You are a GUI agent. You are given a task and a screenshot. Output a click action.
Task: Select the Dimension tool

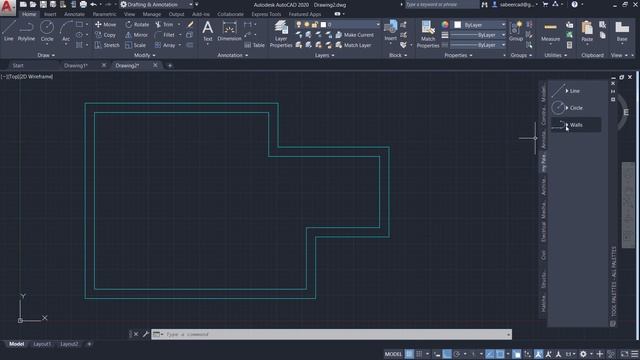(x=229, y=31)
